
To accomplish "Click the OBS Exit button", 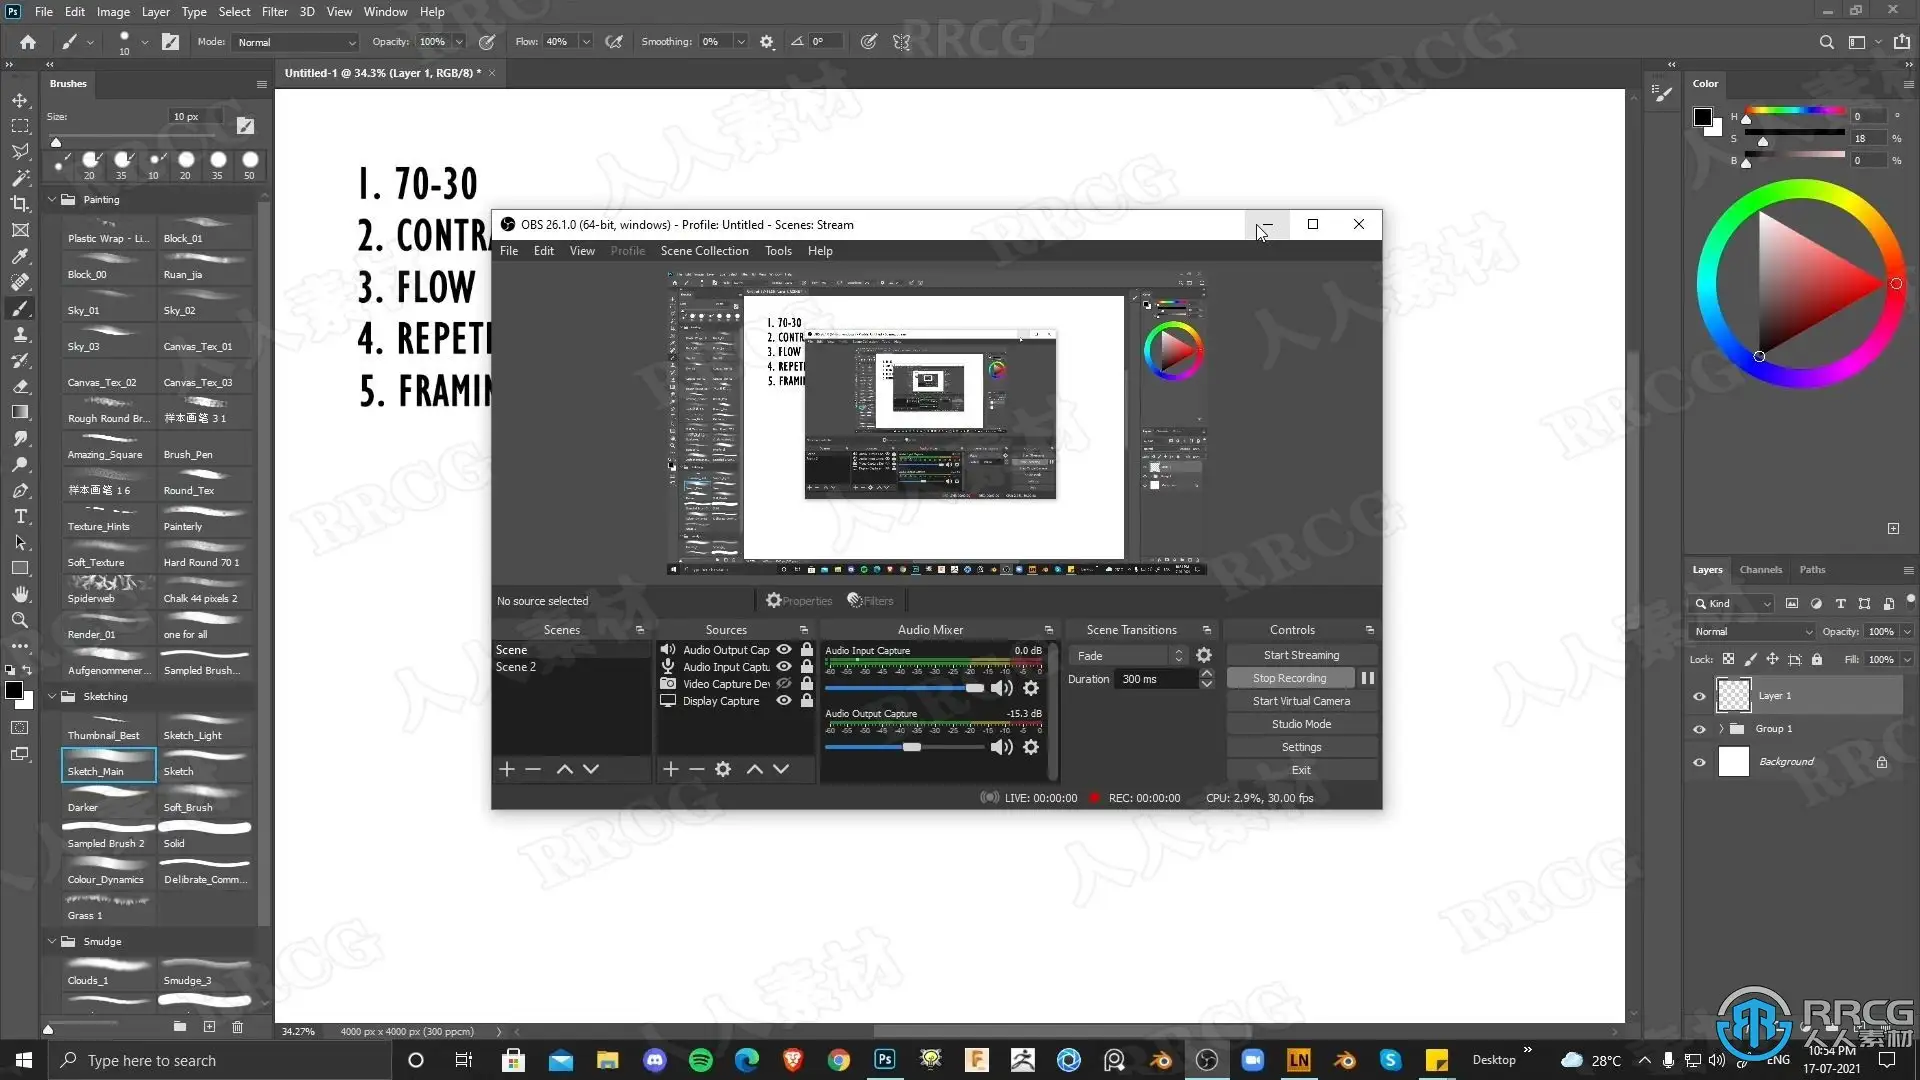I will pyautogui.click(x=1301, y=770).
